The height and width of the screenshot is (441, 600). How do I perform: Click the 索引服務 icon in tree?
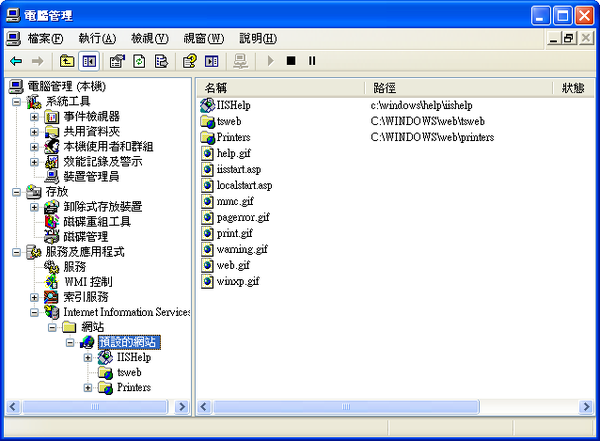[51, 297]
